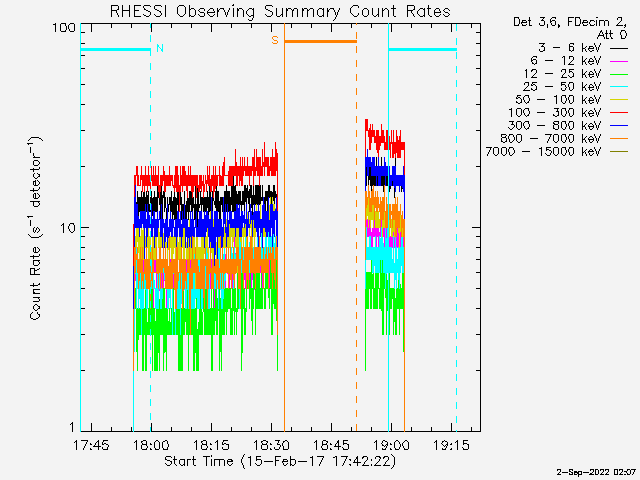Click the plot title "RHESSI Observing Summary Count Rates"
640x480 pixels.
pyautogui.click(x=280, y=11)
